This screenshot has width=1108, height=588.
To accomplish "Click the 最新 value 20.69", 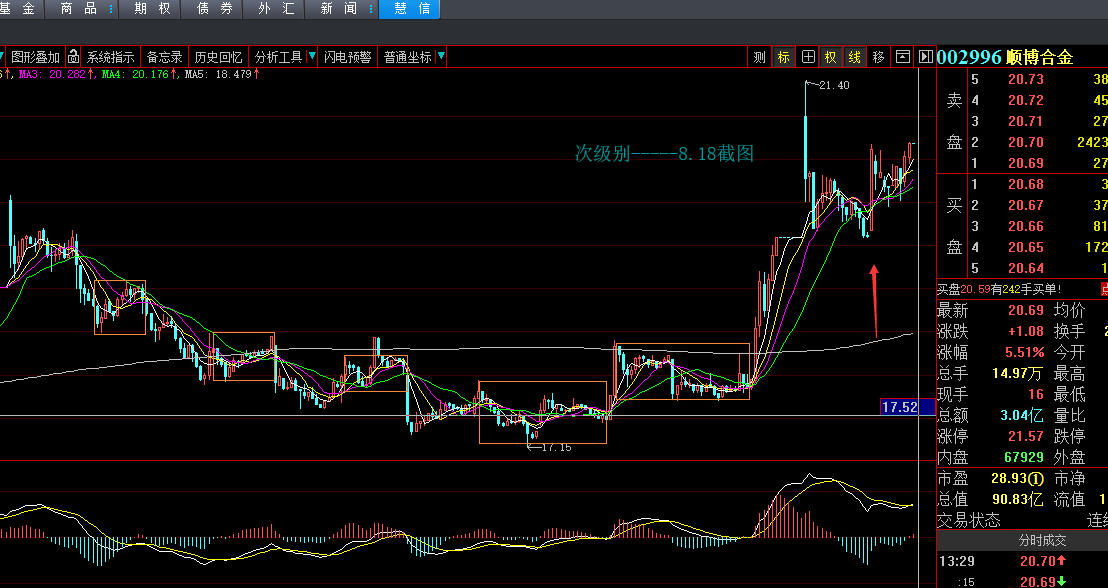I will tap(1025, 310).
